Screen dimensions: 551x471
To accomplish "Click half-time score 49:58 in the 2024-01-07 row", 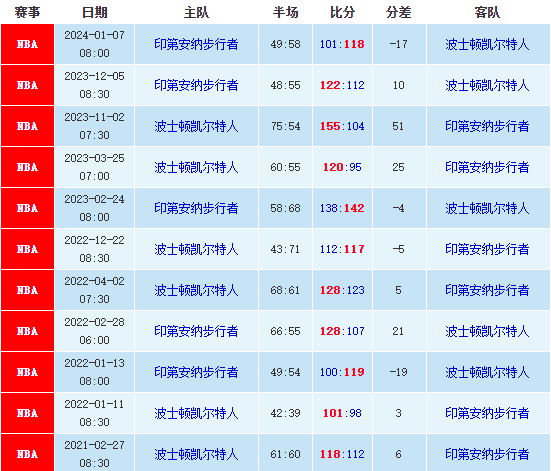I will point(285,44).
